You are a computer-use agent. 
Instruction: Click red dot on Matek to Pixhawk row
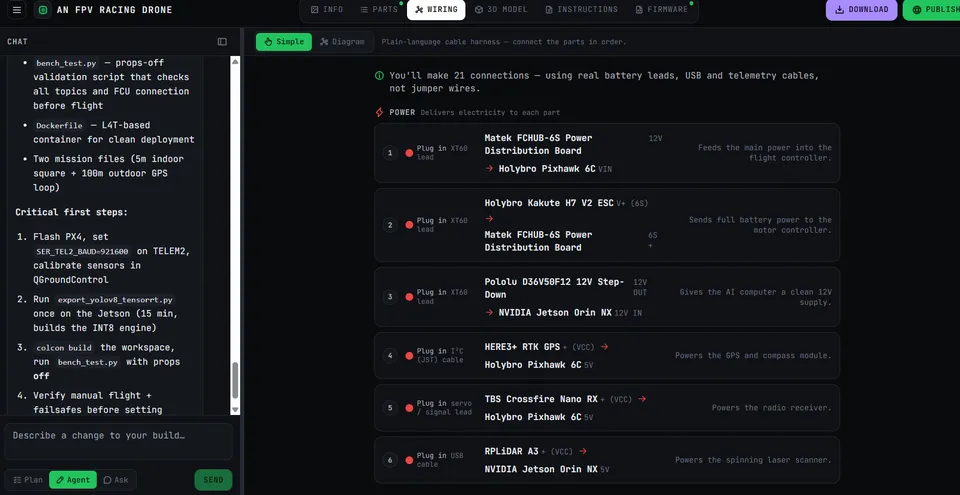[409, 153]
